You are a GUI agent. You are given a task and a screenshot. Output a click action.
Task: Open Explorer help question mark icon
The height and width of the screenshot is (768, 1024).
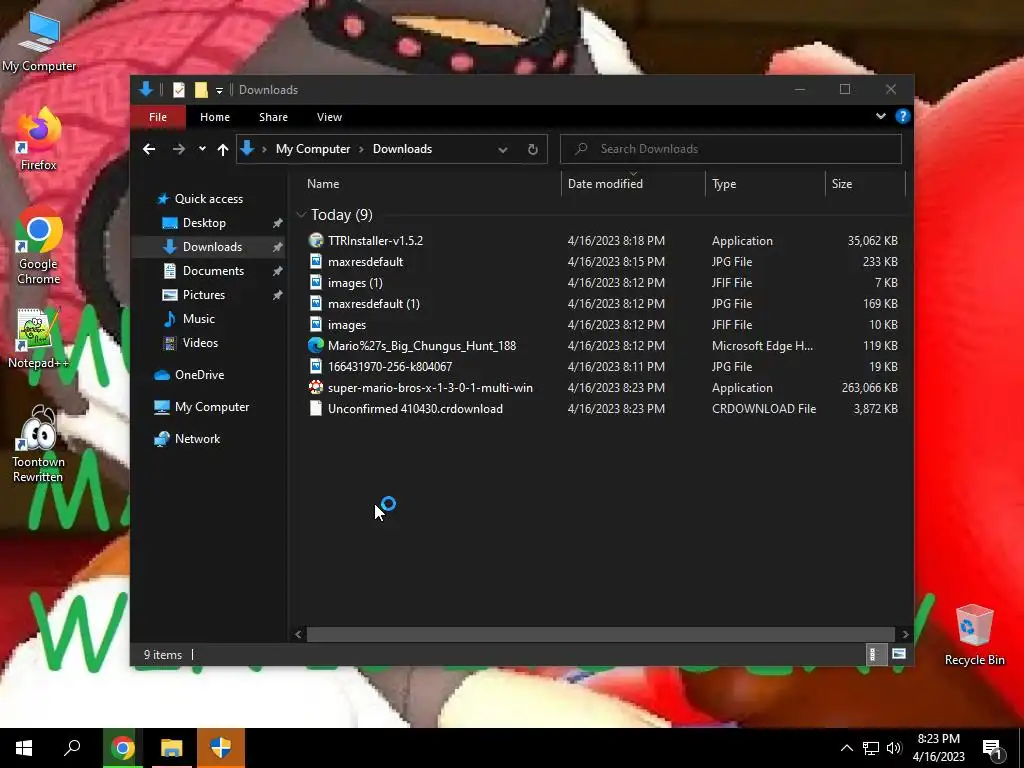pyautogui.click(x=903, y=116)
